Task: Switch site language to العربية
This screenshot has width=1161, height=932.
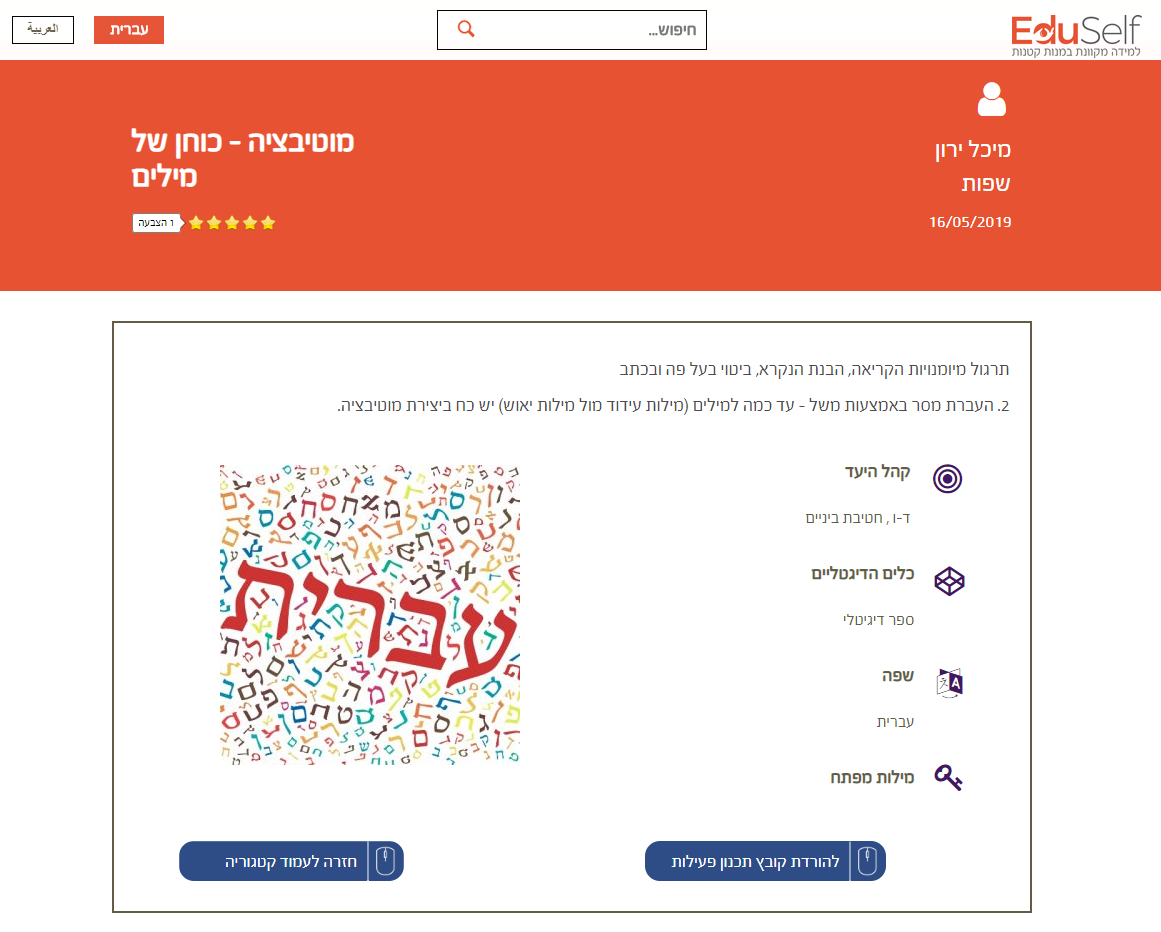Action: (42, 30)
